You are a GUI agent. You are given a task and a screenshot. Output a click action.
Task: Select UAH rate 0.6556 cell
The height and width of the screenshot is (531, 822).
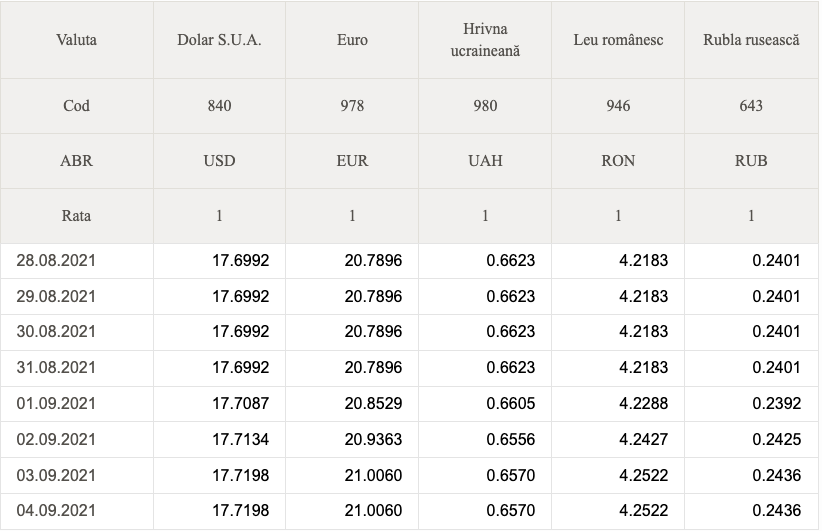[485, 439]
